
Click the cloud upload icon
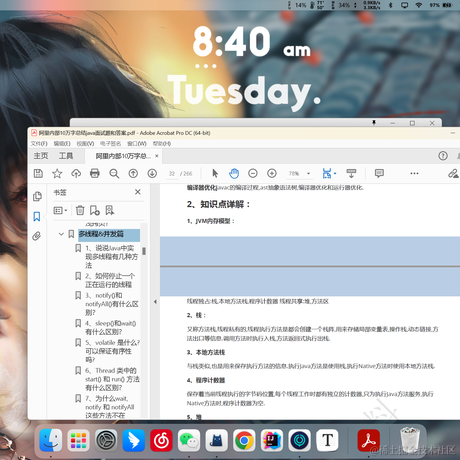pos(76,173)
